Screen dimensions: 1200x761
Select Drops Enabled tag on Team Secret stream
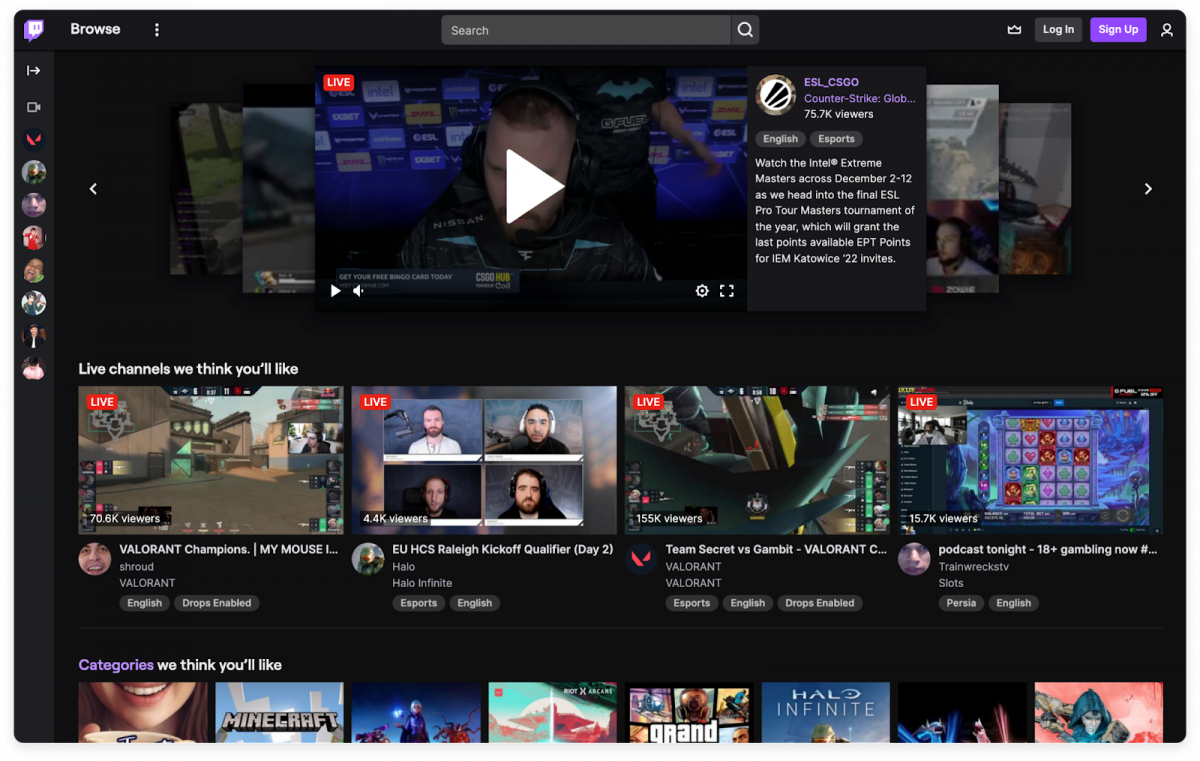coord(820,603)
